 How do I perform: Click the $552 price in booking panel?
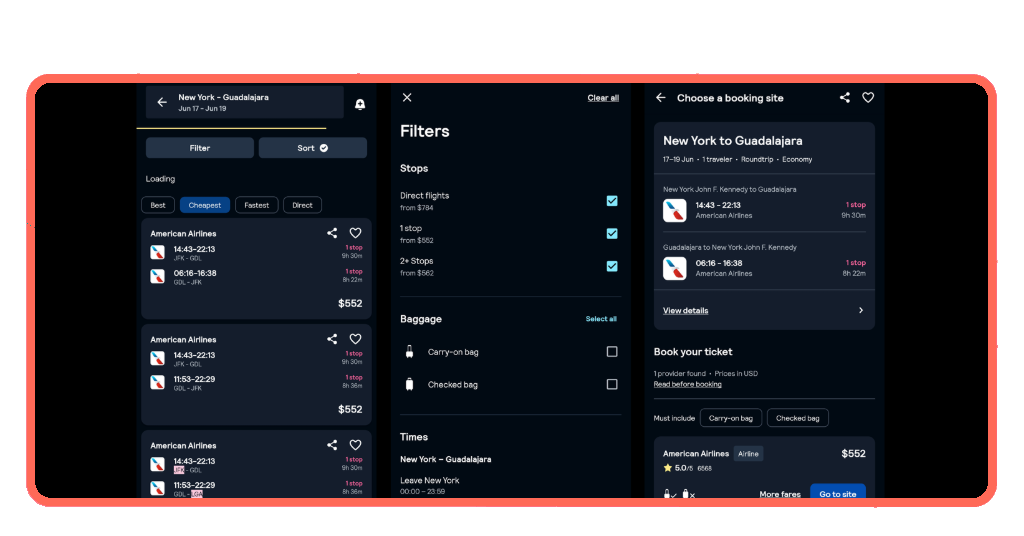pyautogui.click(x=854, y=454)
